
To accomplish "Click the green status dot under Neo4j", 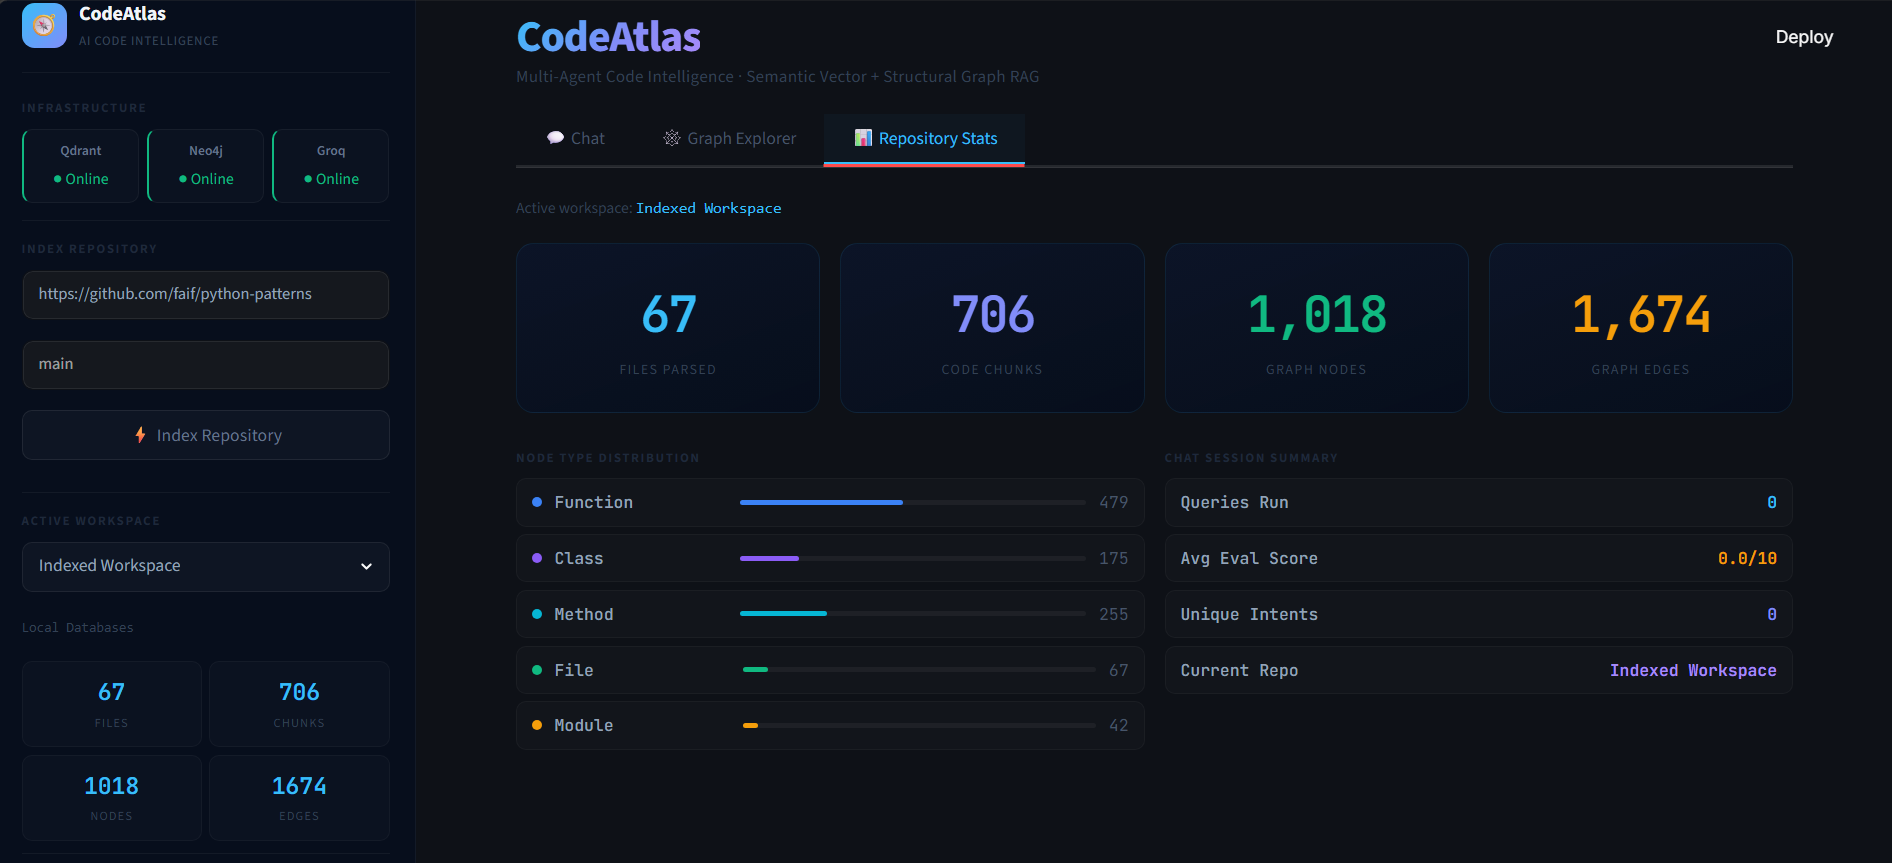I will coord(183,179).
